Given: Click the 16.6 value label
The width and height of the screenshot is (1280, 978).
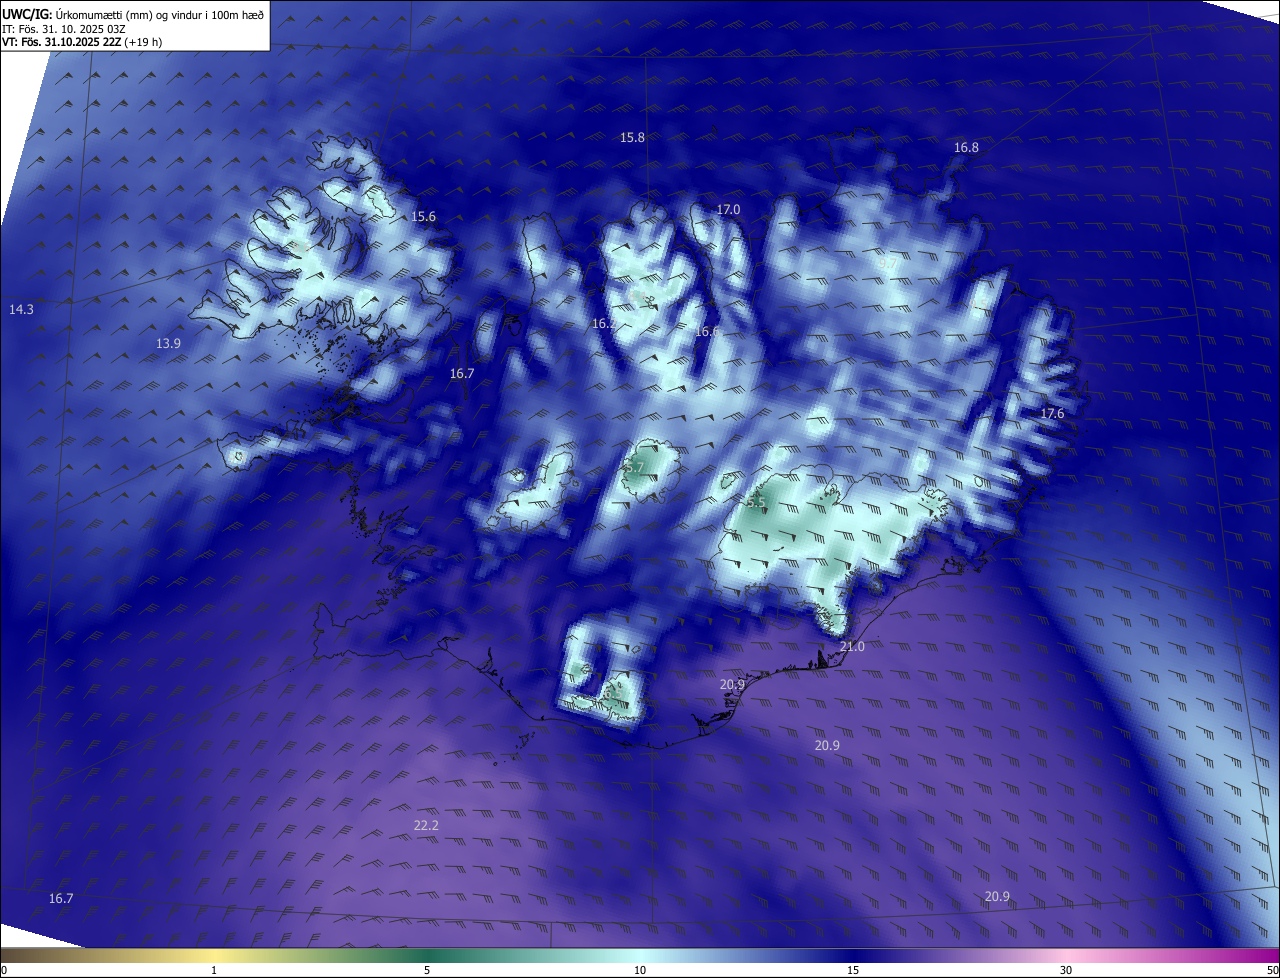Looking at the screenshot, I should pos(707,331).
